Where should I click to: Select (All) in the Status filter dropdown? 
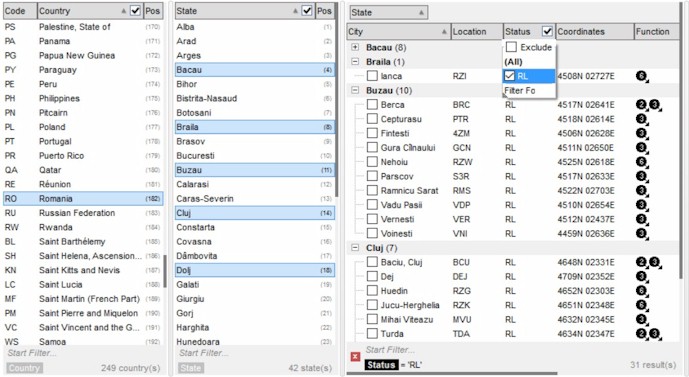(529, 62)
